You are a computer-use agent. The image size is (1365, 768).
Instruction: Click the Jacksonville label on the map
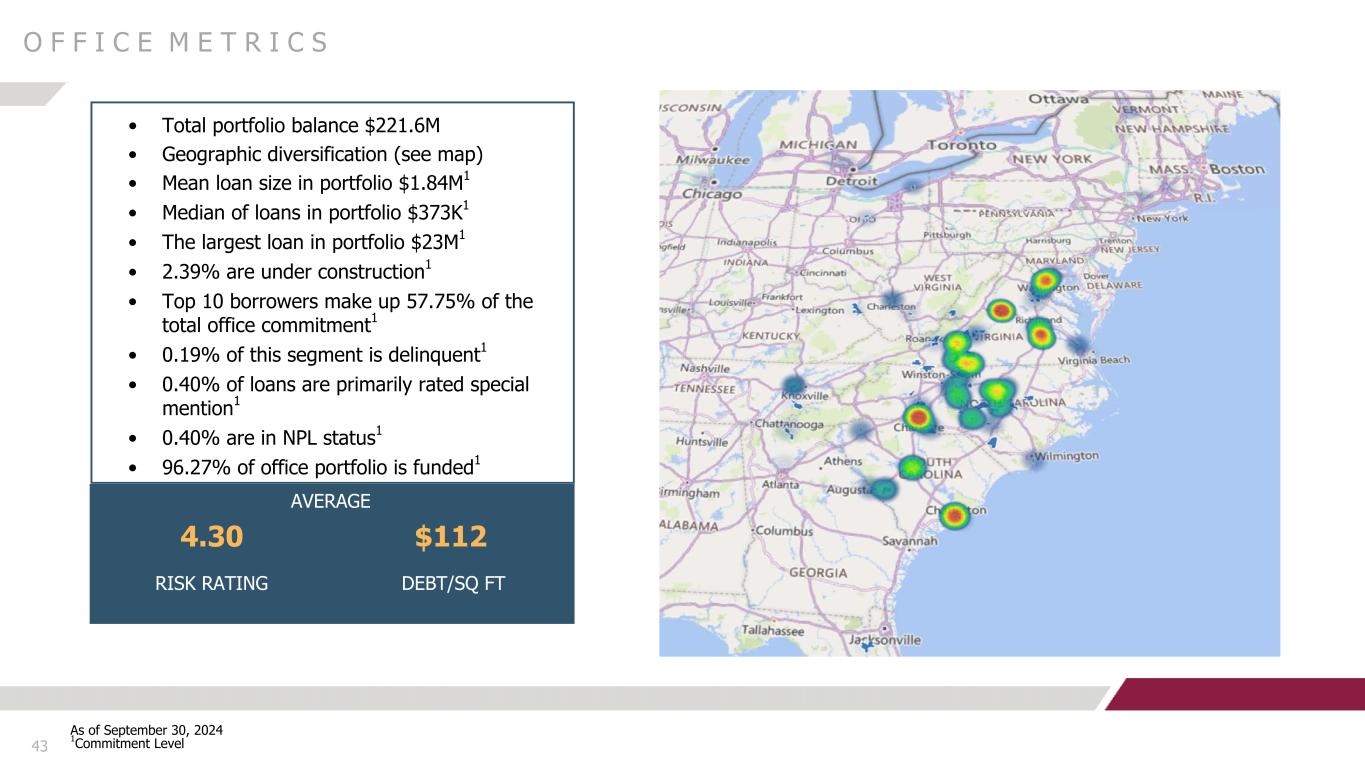[x=885, y=640]
